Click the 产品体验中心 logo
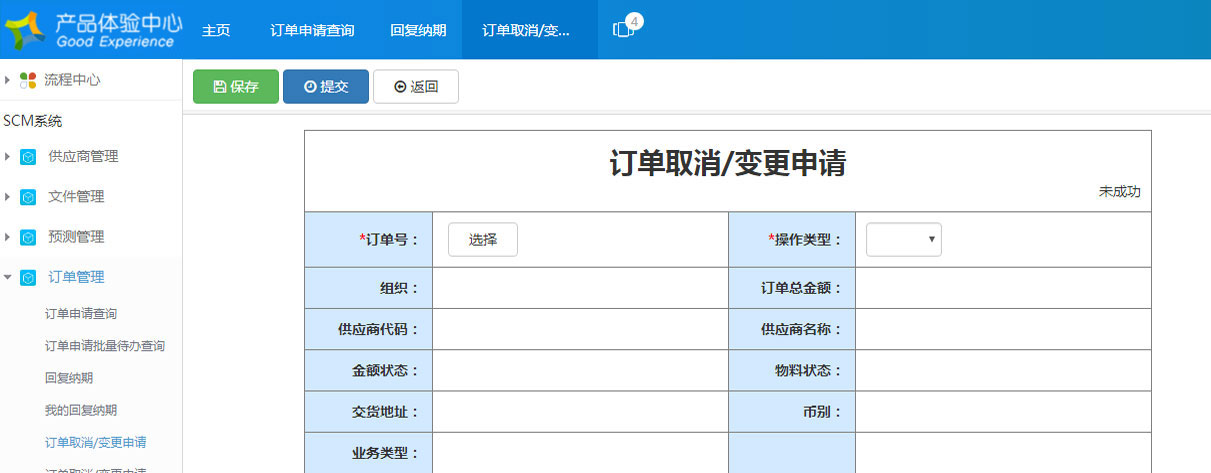This screenshot has height=473, width=1211. click(x=92, y=30)
